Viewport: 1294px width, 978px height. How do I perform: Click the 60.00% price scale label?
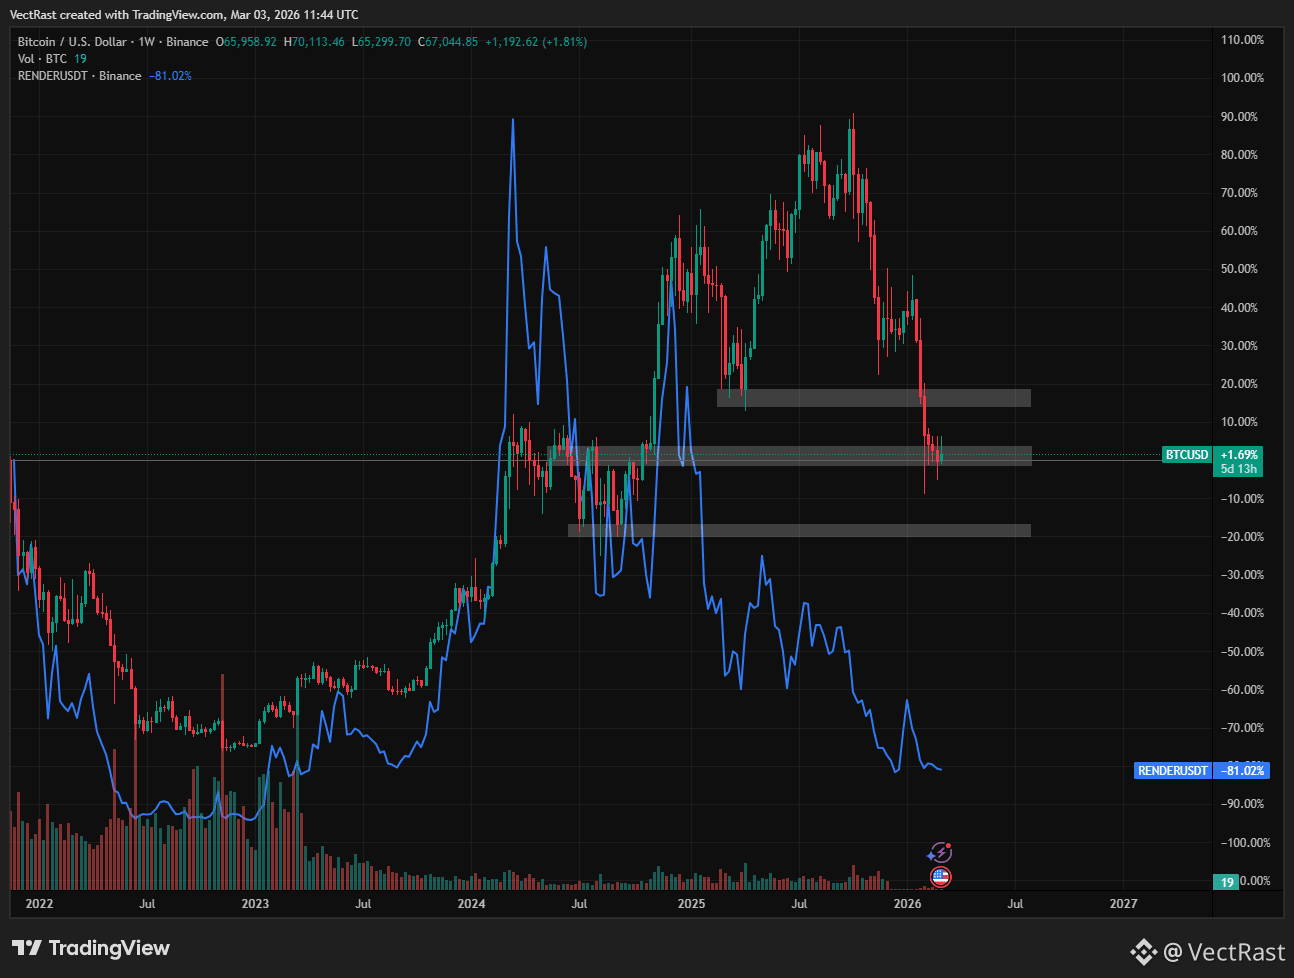1239,231
